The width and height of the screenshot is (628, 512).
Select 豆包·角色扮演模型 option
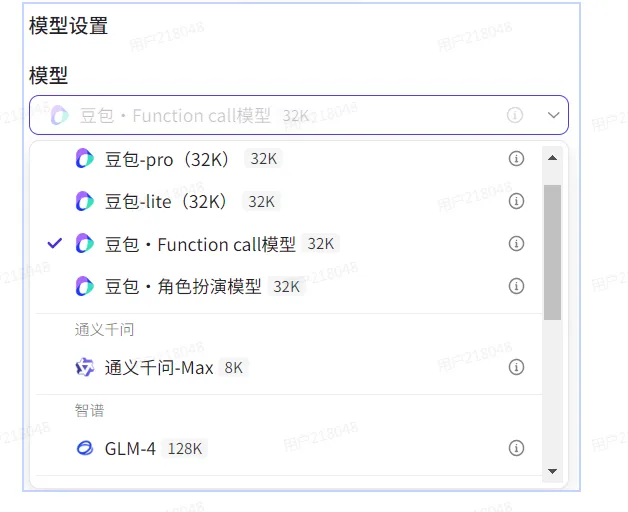coord(288,286)
